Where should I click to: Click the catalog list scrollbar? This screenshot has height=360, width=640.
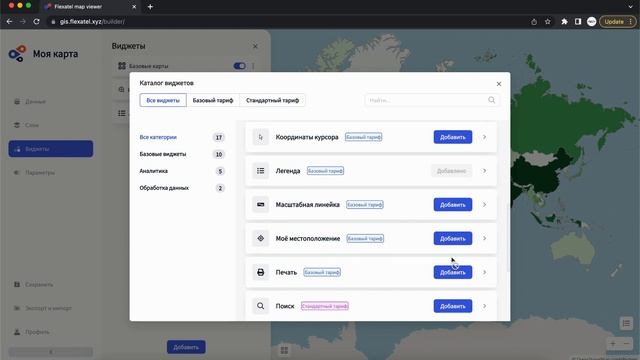(508, 237)
